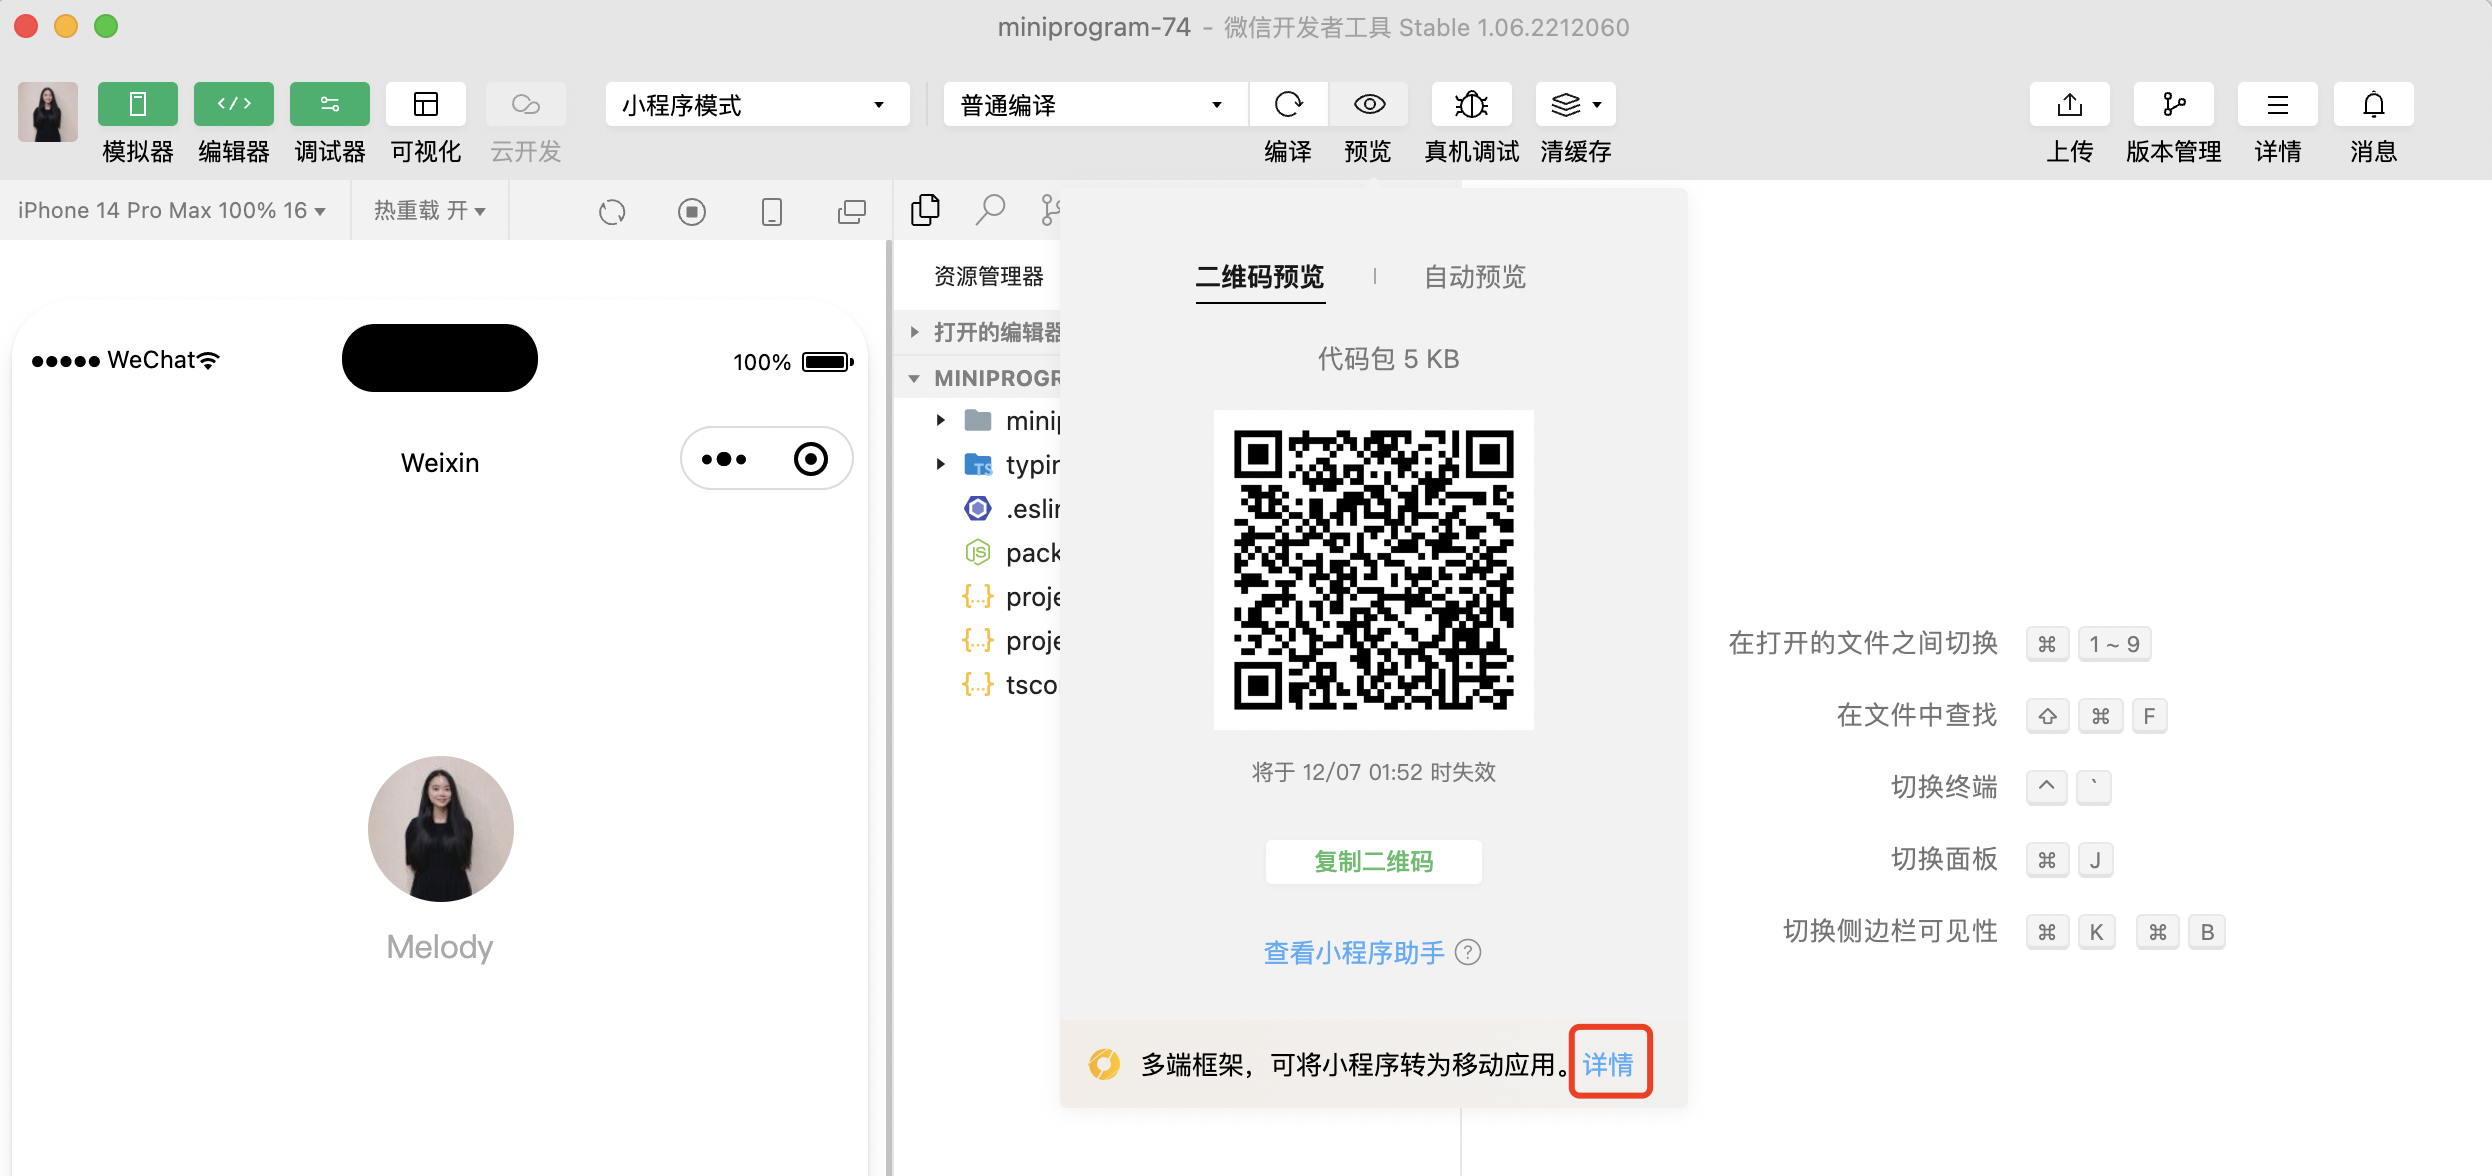The image size is (2492, 1176).
Task: Click the notification bell icon
Action: pyautogui.click(x=2373, y=104)
